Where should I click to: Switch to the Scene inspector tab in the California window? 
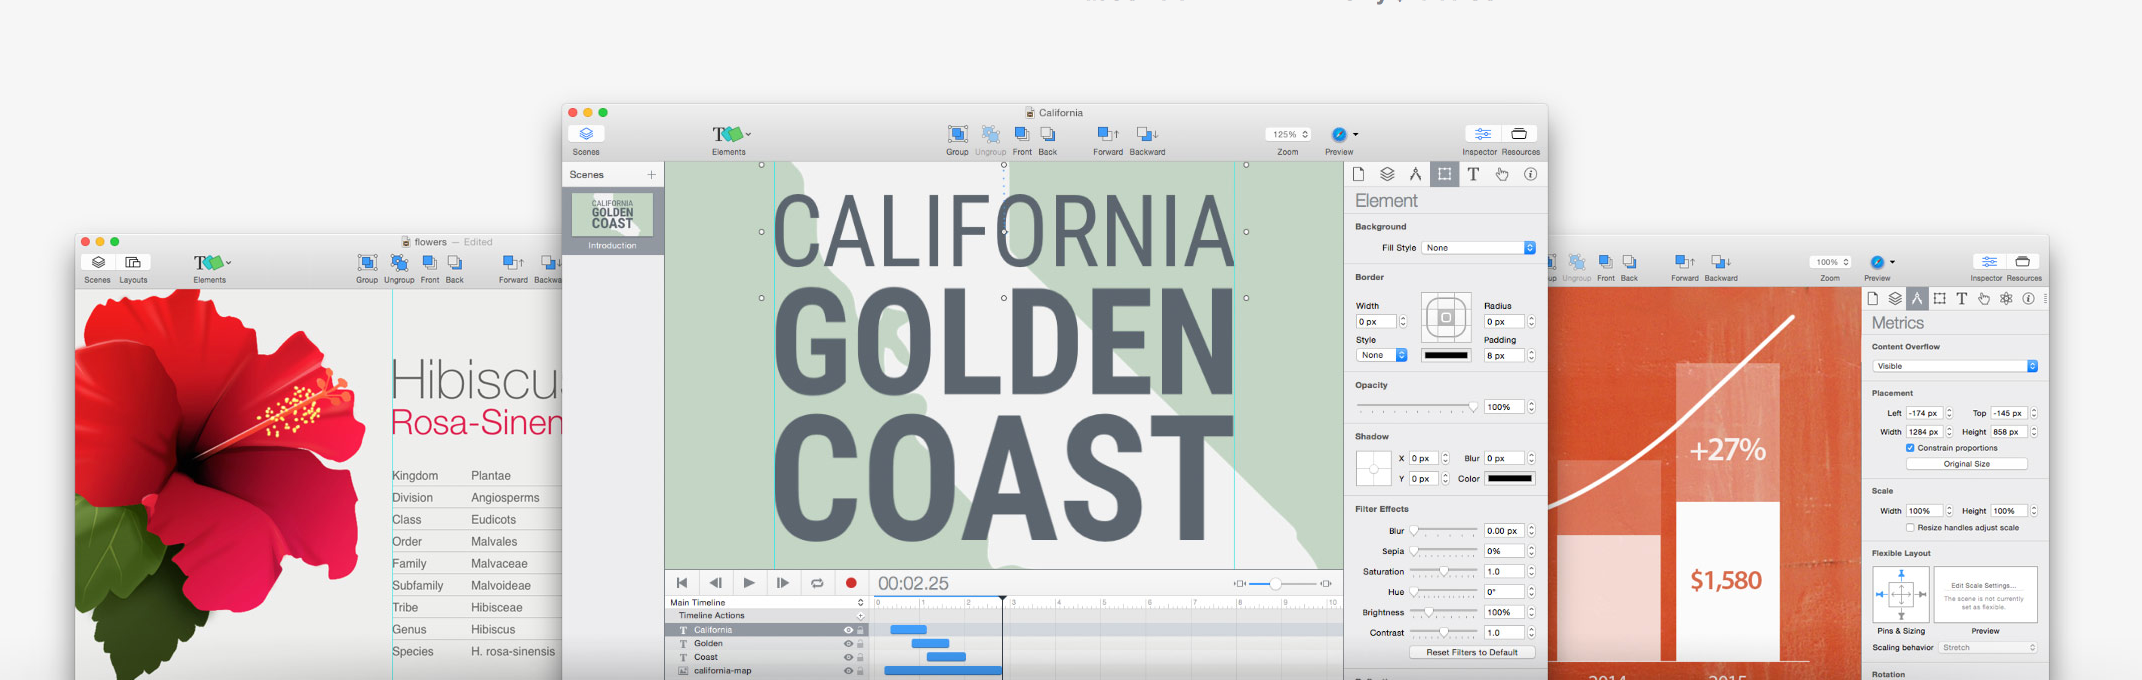pos(1387,174)
